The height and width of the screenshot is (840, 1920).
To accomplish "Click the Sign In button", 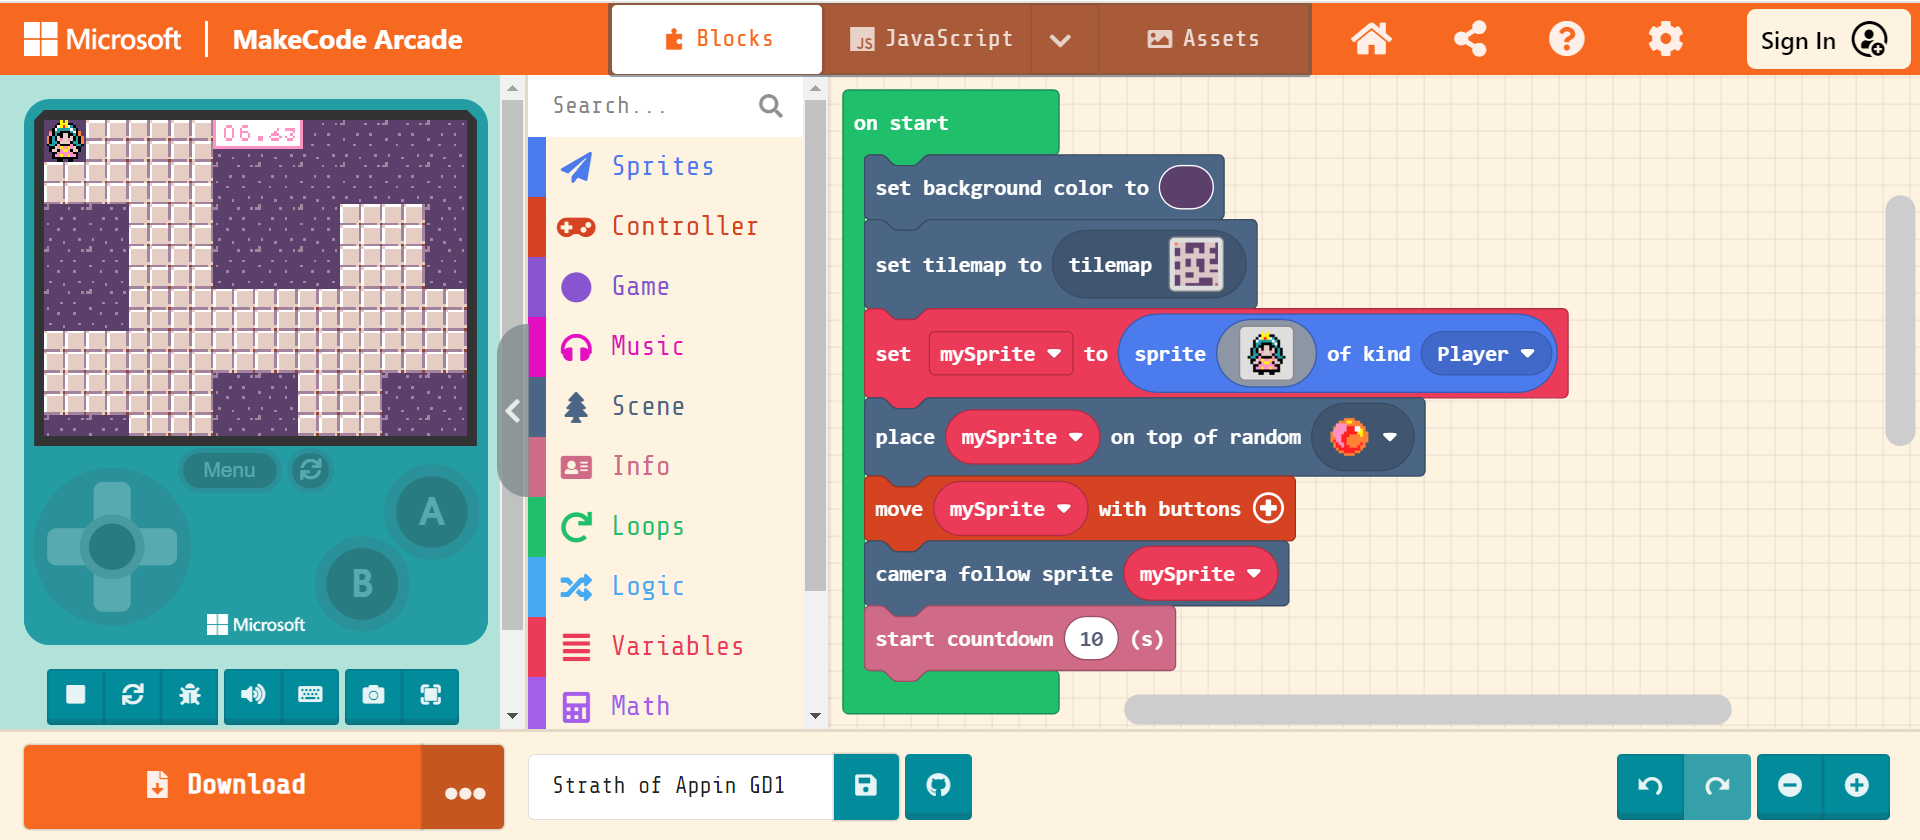I will 1827,40.
